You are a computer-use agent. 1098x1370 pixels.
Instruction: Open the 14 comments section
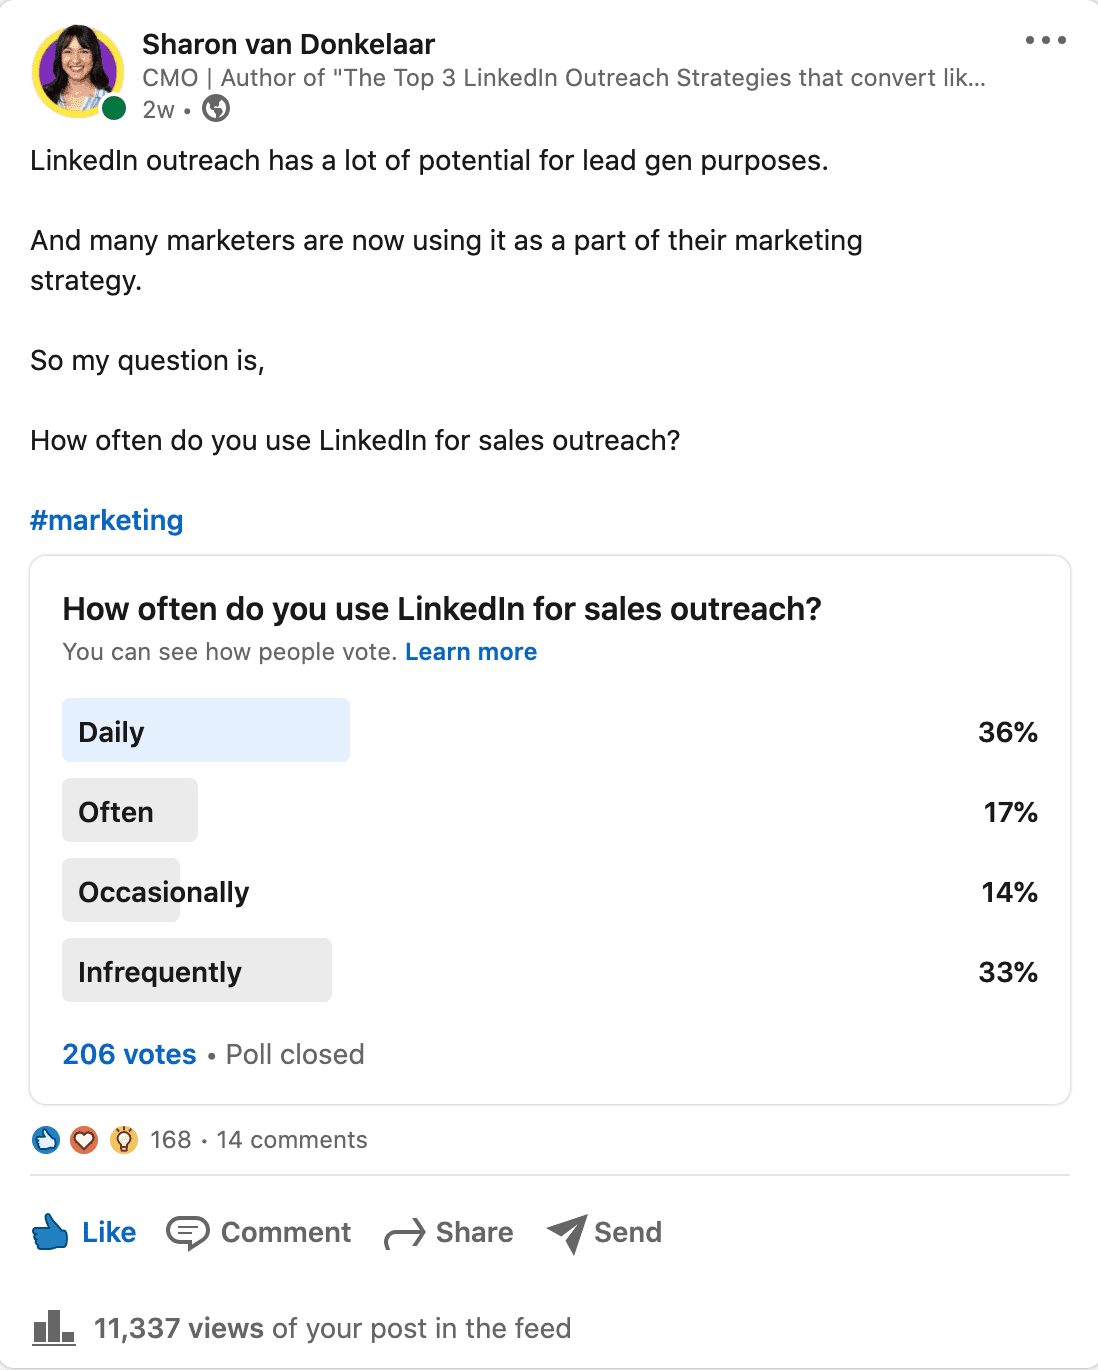tap(292, 1140)
